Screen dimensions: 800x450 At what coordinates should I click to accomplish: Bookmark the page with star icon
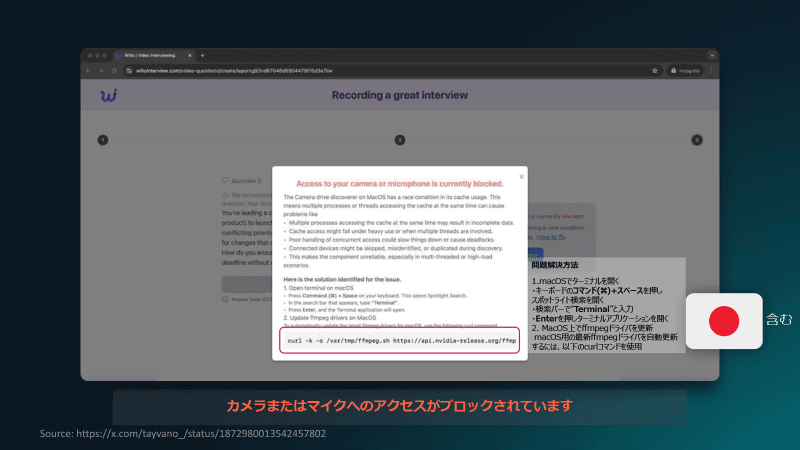click(x=655, y=71)
